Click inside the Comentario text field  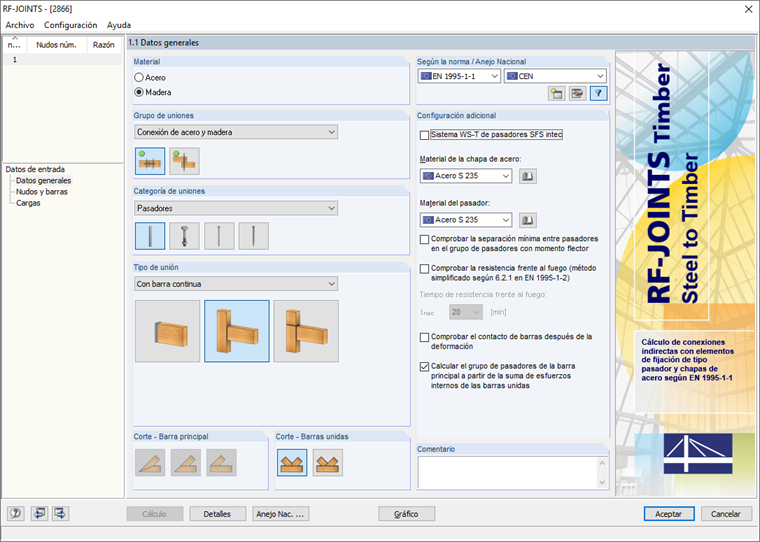point(507,473)
